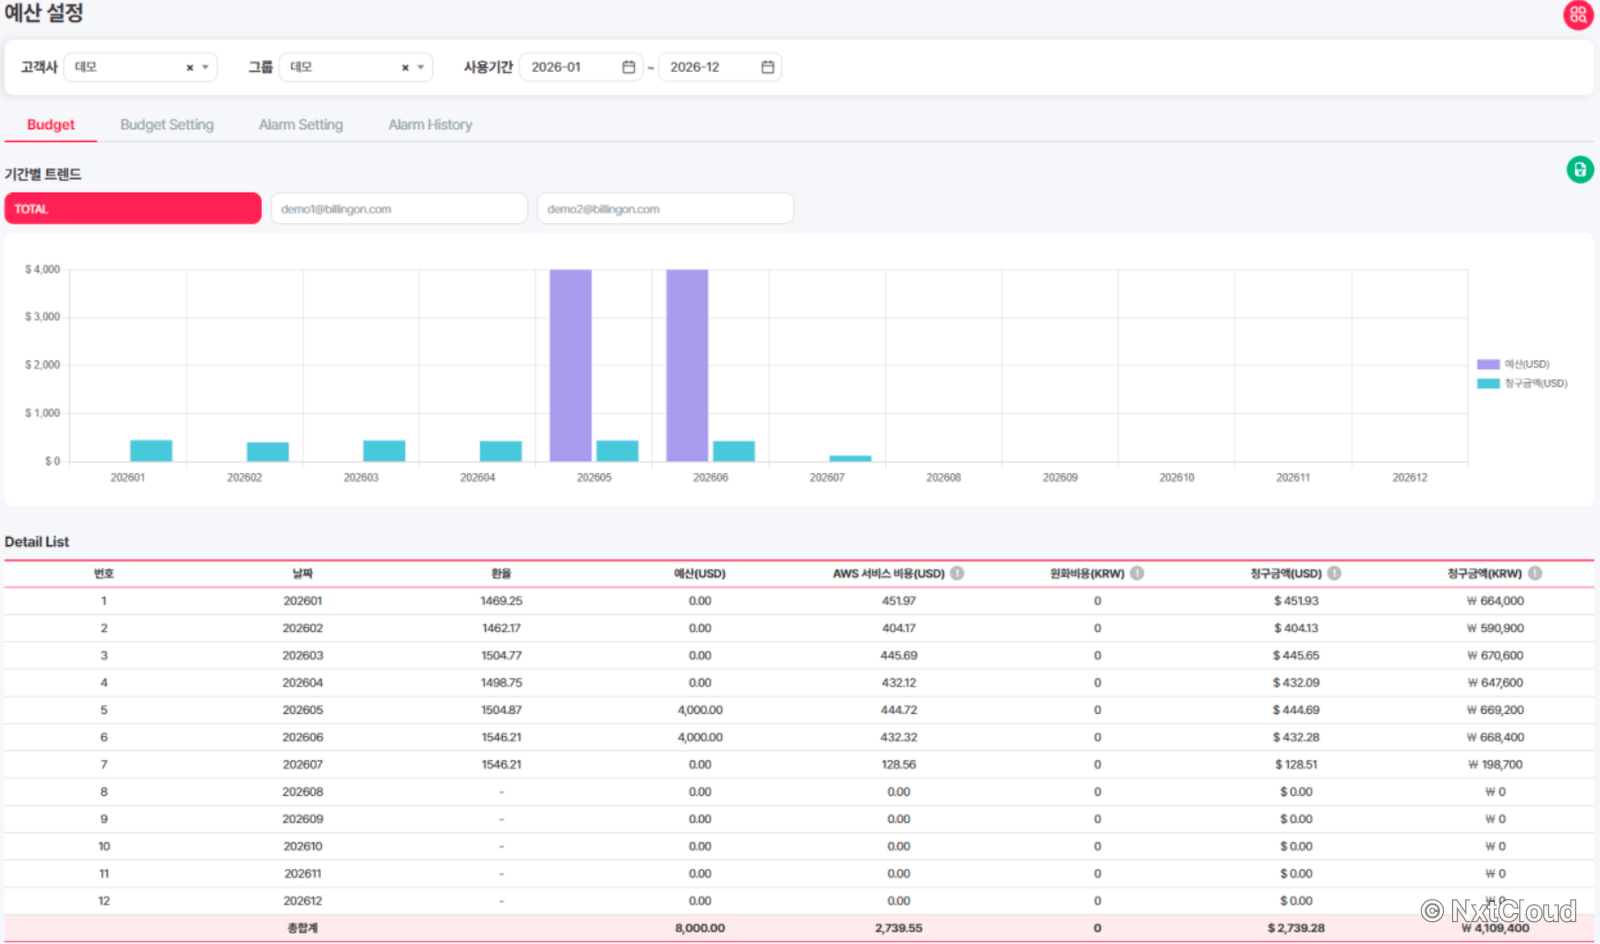
Task: Click the teal billing bar for 202601
Action: click(151, 451)
